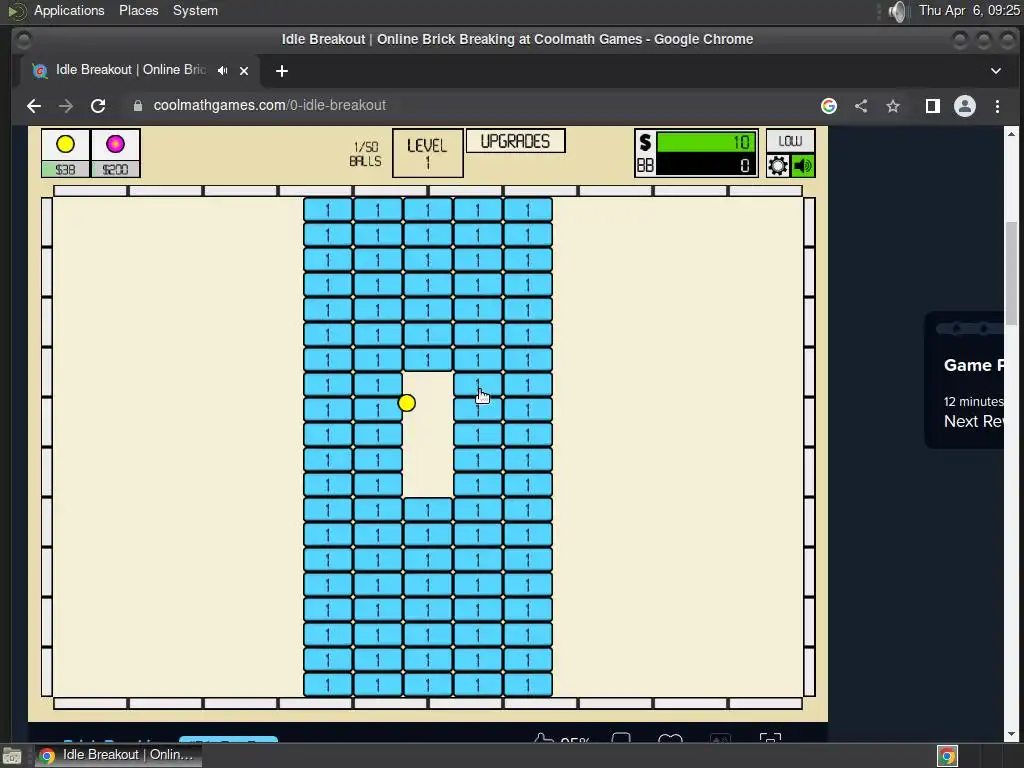Click the Google icon in address bar
This screenshot has width=1024, height=768.
[829, 106]
